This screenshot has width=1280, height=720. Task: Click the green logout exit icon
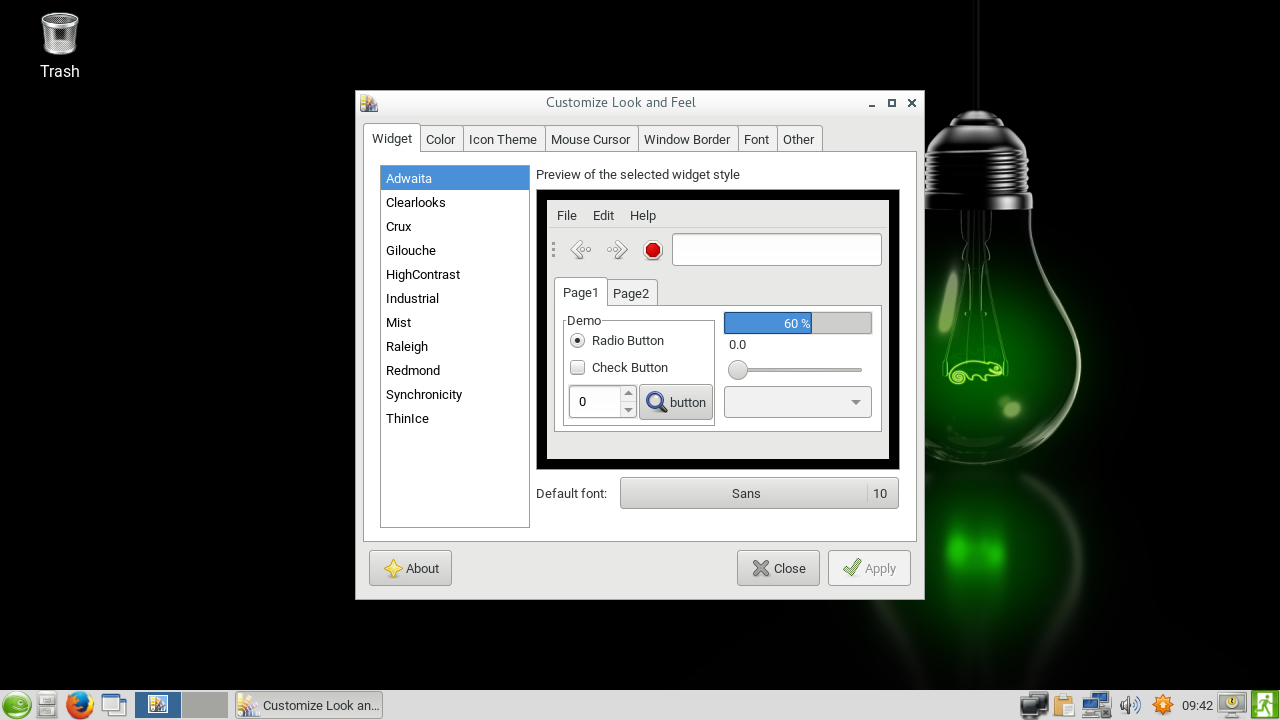coord(1265,705)
